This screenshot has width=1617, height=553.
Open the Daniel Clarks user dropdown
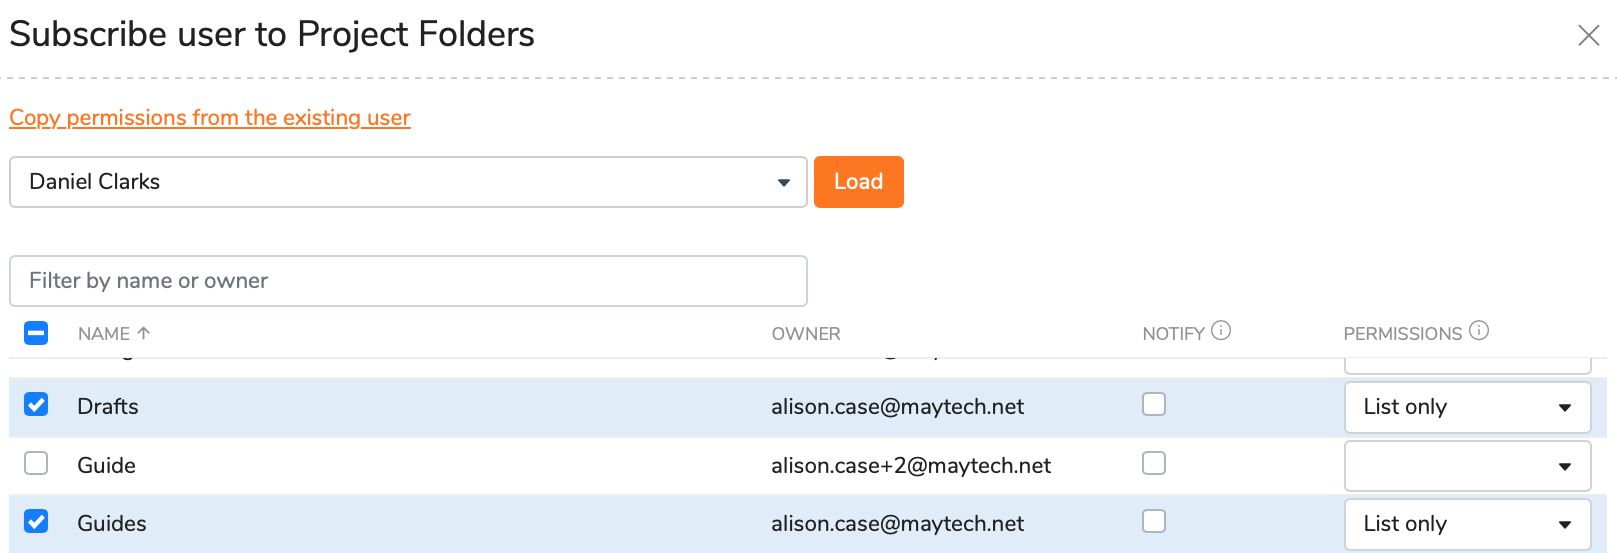[x=408, y=182]
